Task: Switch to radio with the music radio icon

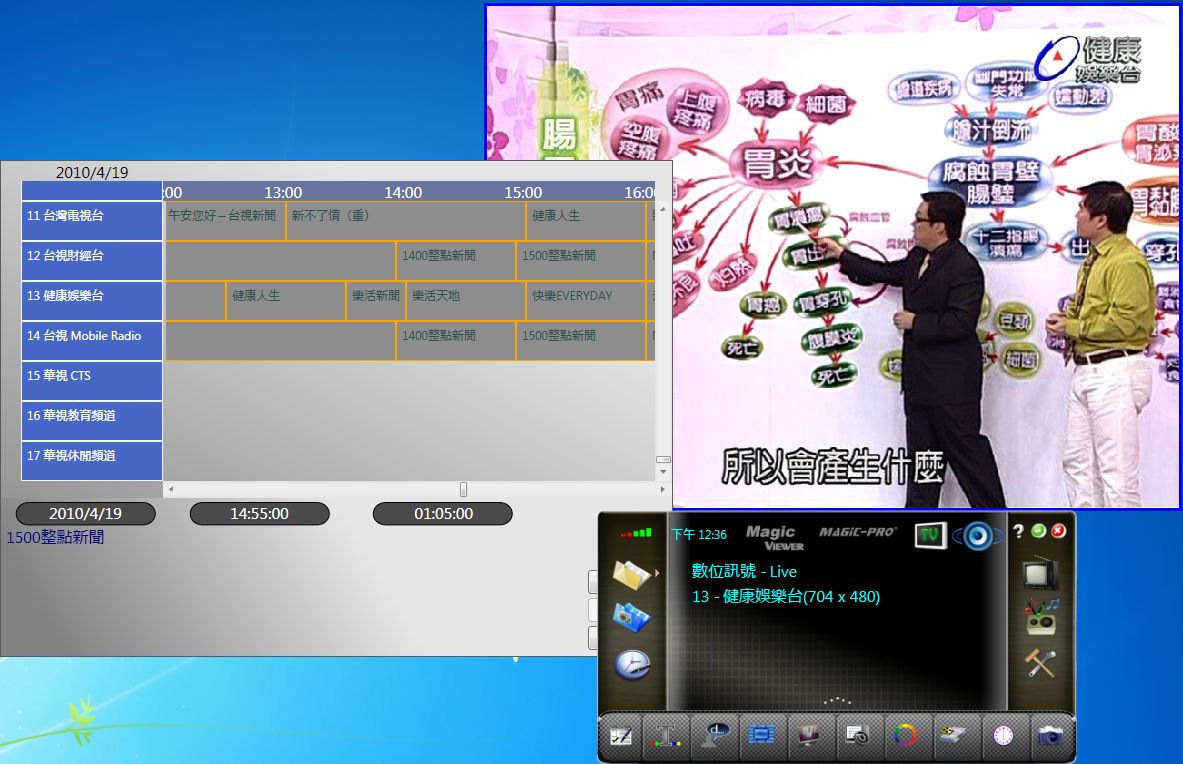Action: coord(1041,617)
